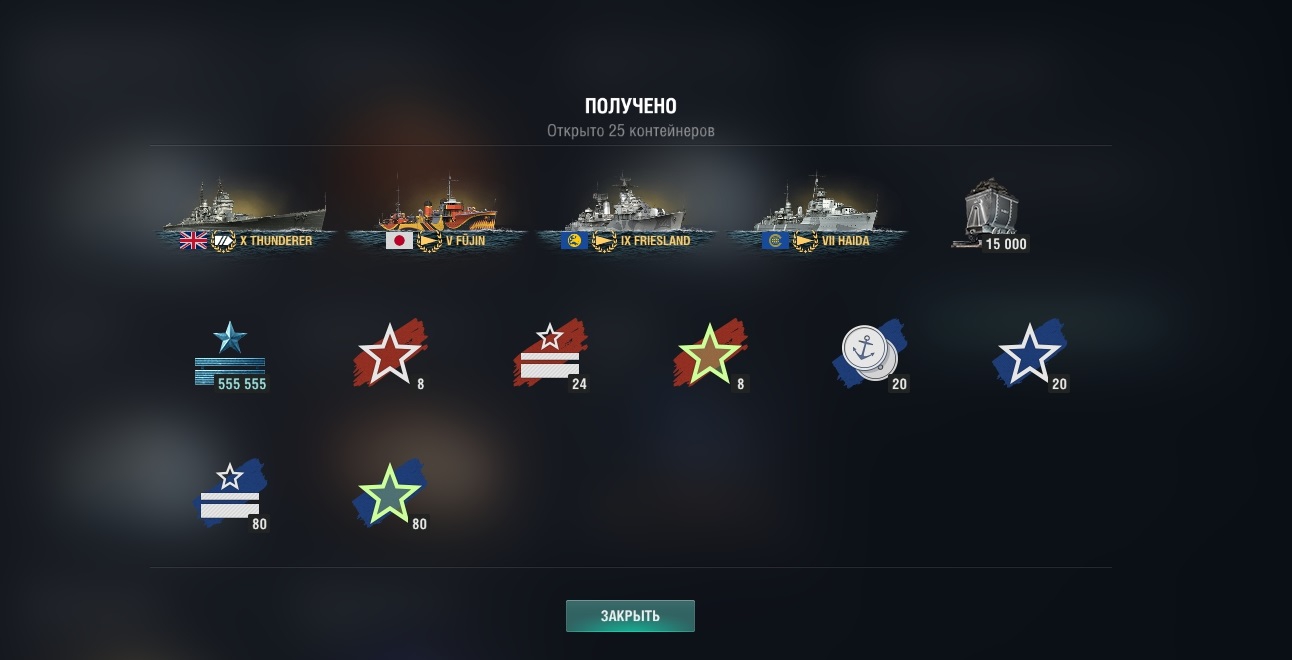
Task: Click the British flag beside Thunderer
Action: tap(193, 241)
